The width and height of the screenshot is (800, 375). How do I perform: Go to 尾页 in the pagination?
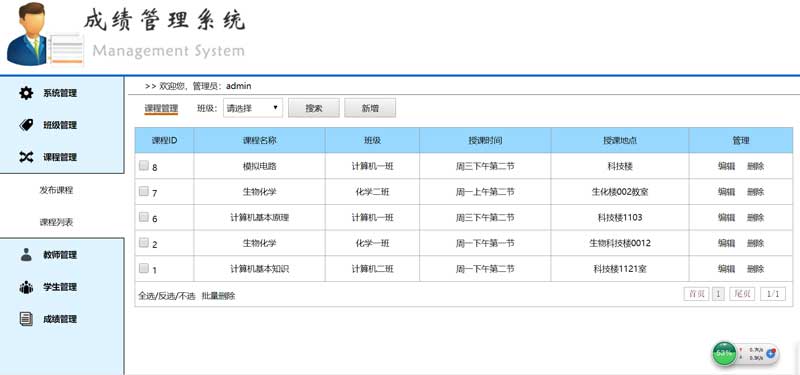[742, 294]
